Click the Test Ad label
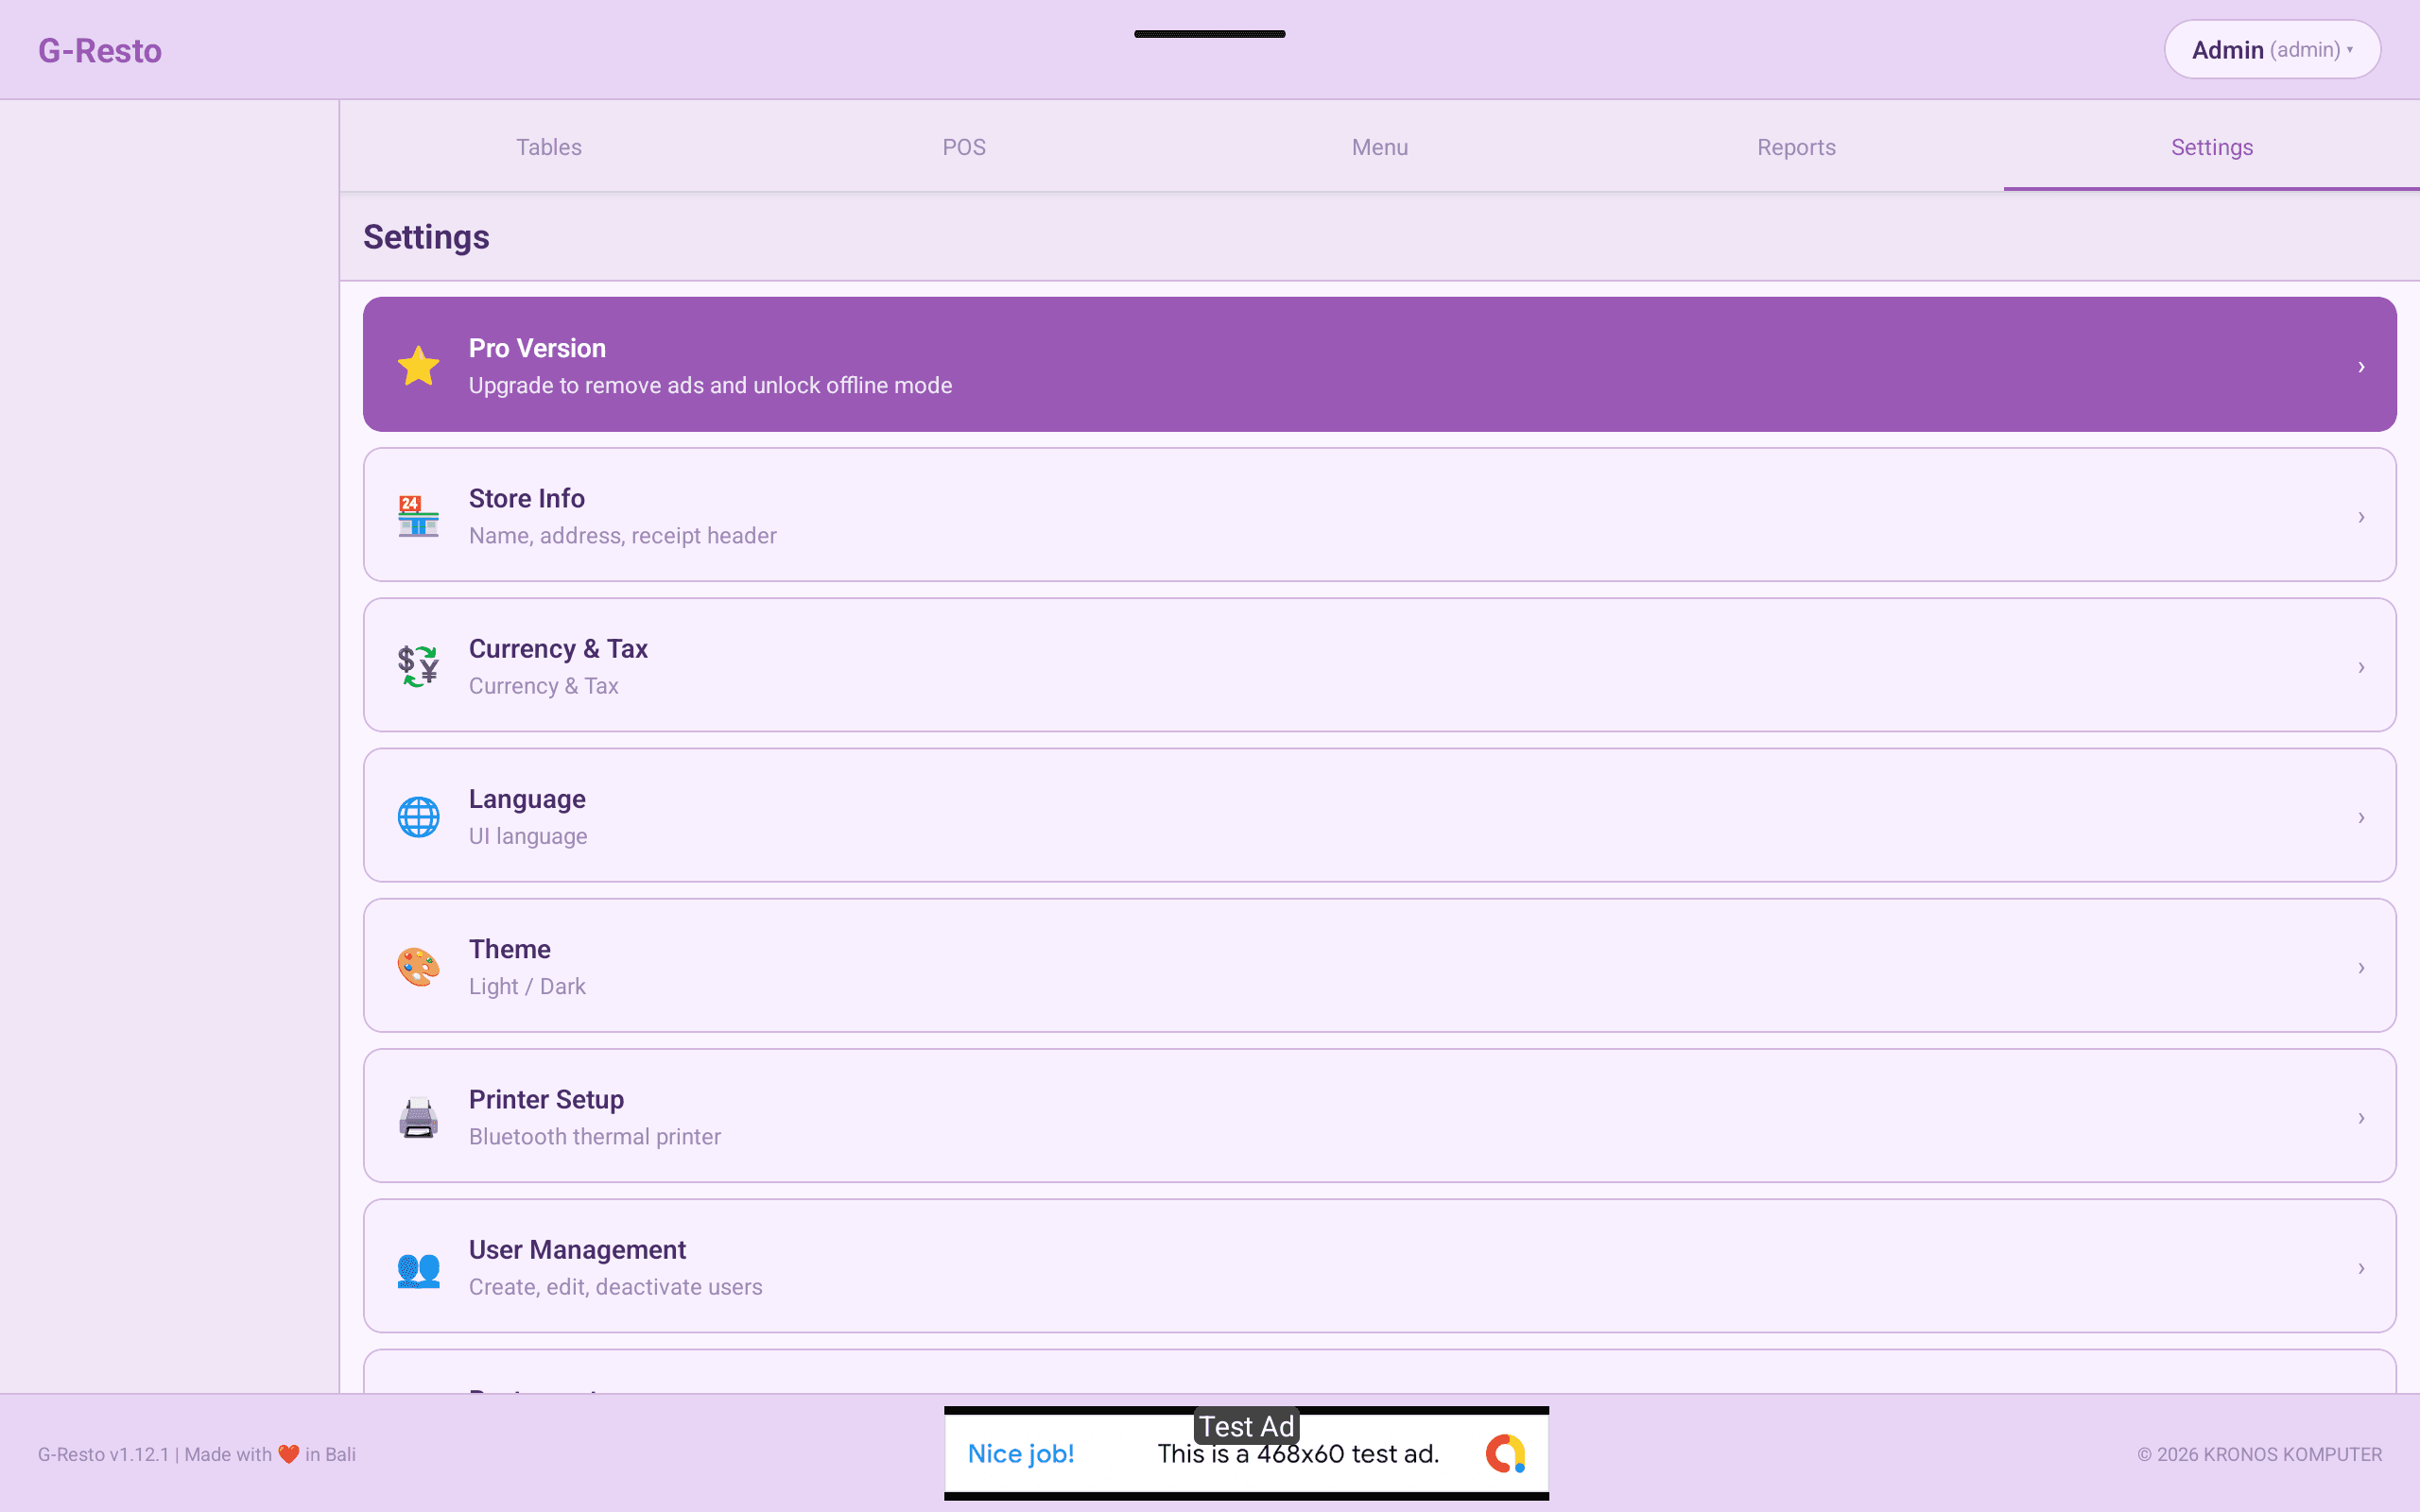Viewport: 2420px width, 1512px height. coord(1246,1426)
